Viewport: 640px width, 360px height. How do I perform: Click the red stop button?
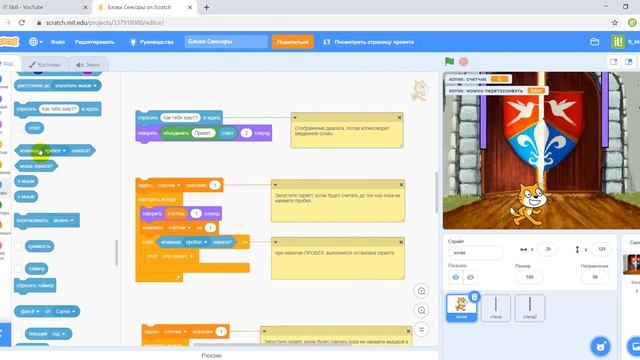(x=464, y=62)
